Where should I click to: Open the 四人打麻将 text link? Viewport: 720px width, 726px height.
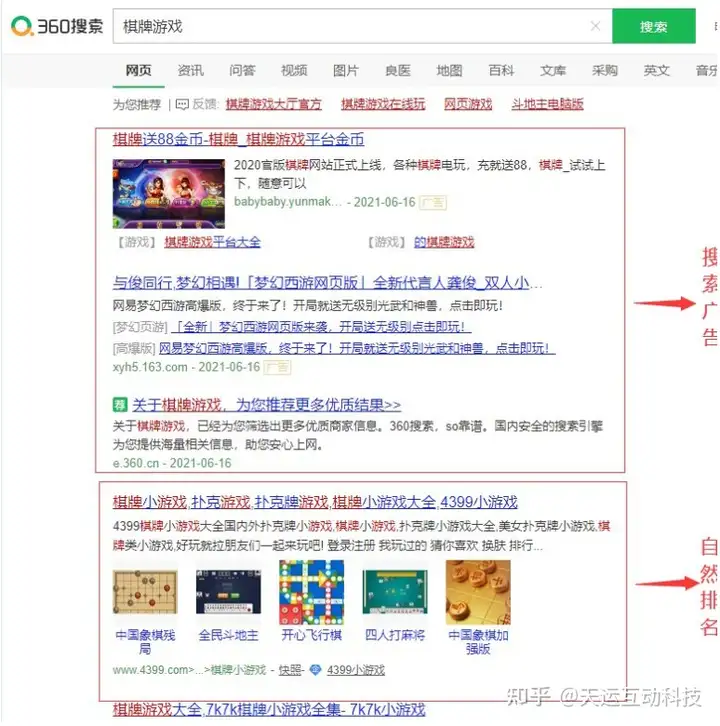coord(395,635)
